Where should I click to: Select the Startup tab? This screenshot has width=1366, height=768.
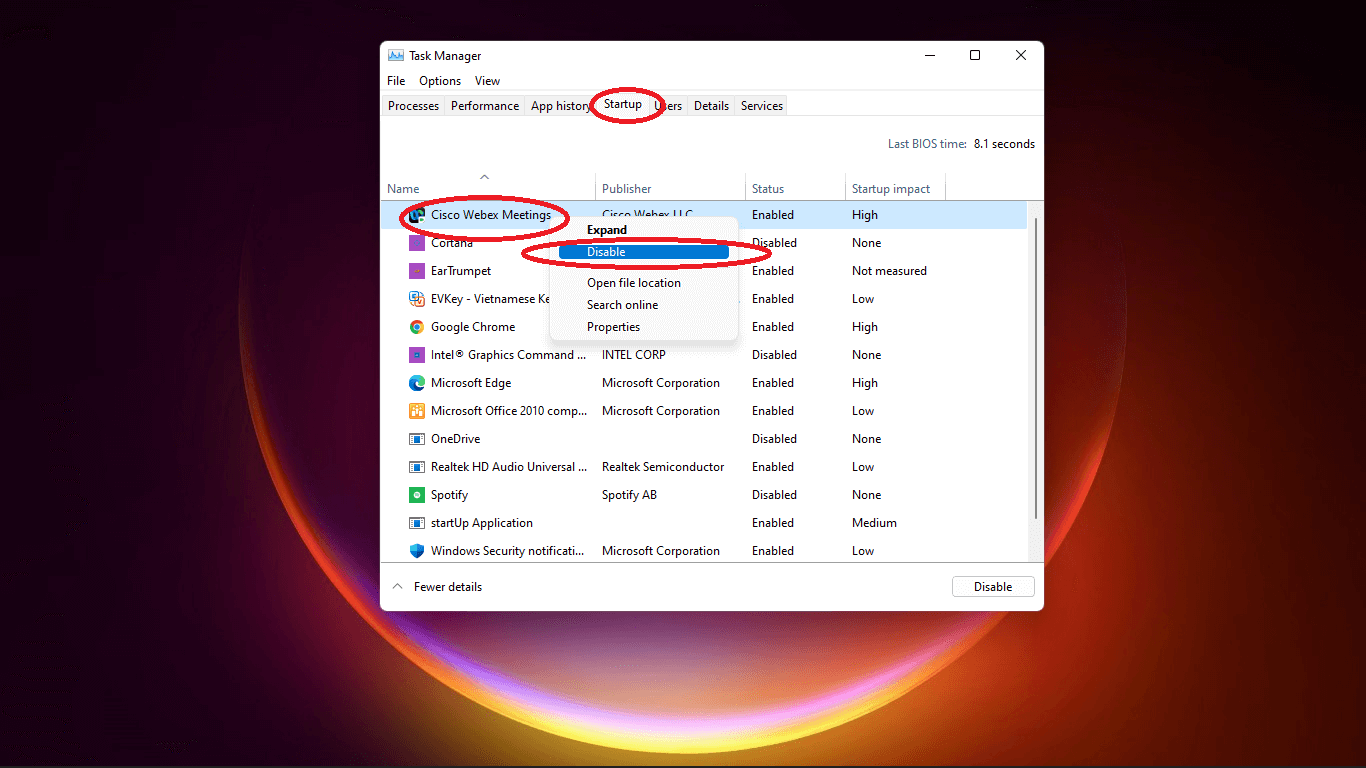click(x=623, y=104)
